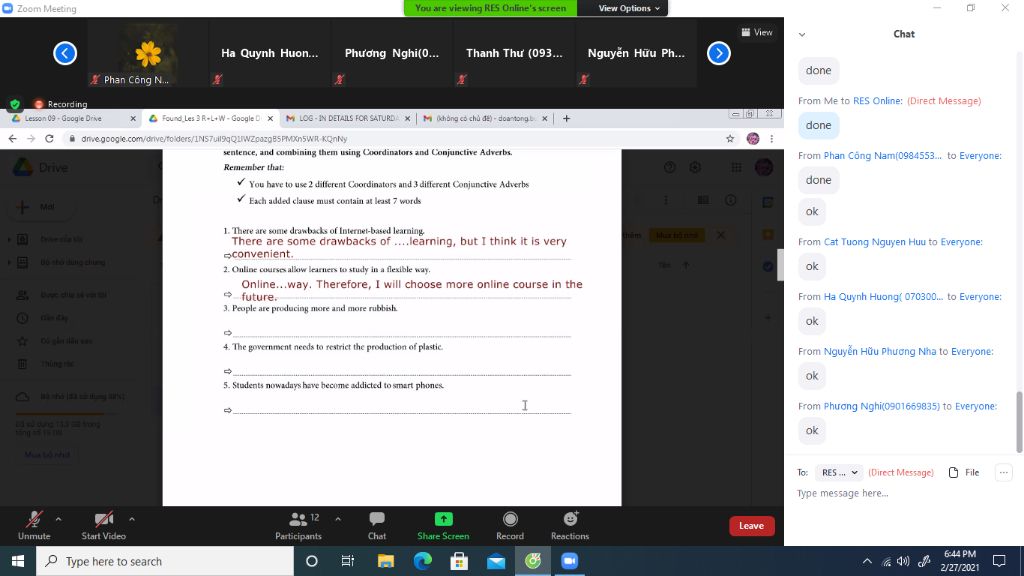
Task: Click the green encryption shield icon
Action: pos(15,104)
